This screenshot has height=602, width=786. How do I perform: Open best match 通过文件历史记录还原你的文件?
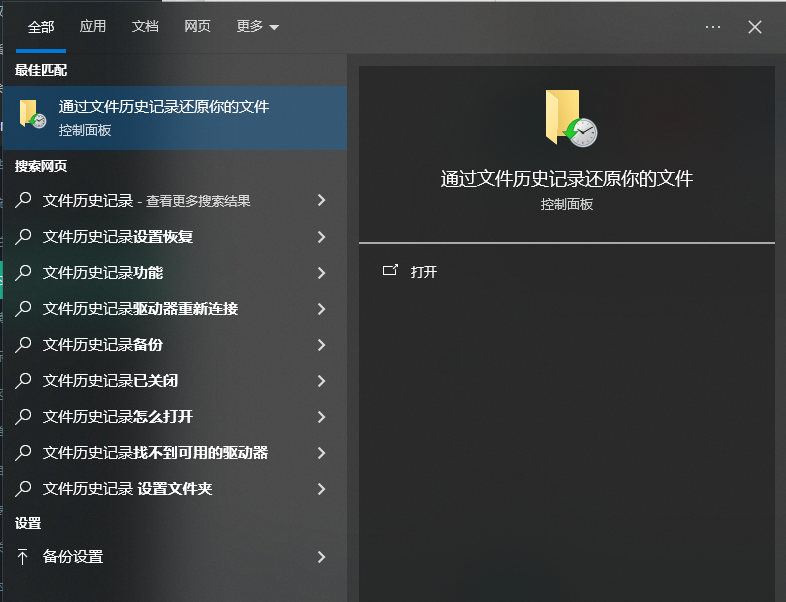175,118
